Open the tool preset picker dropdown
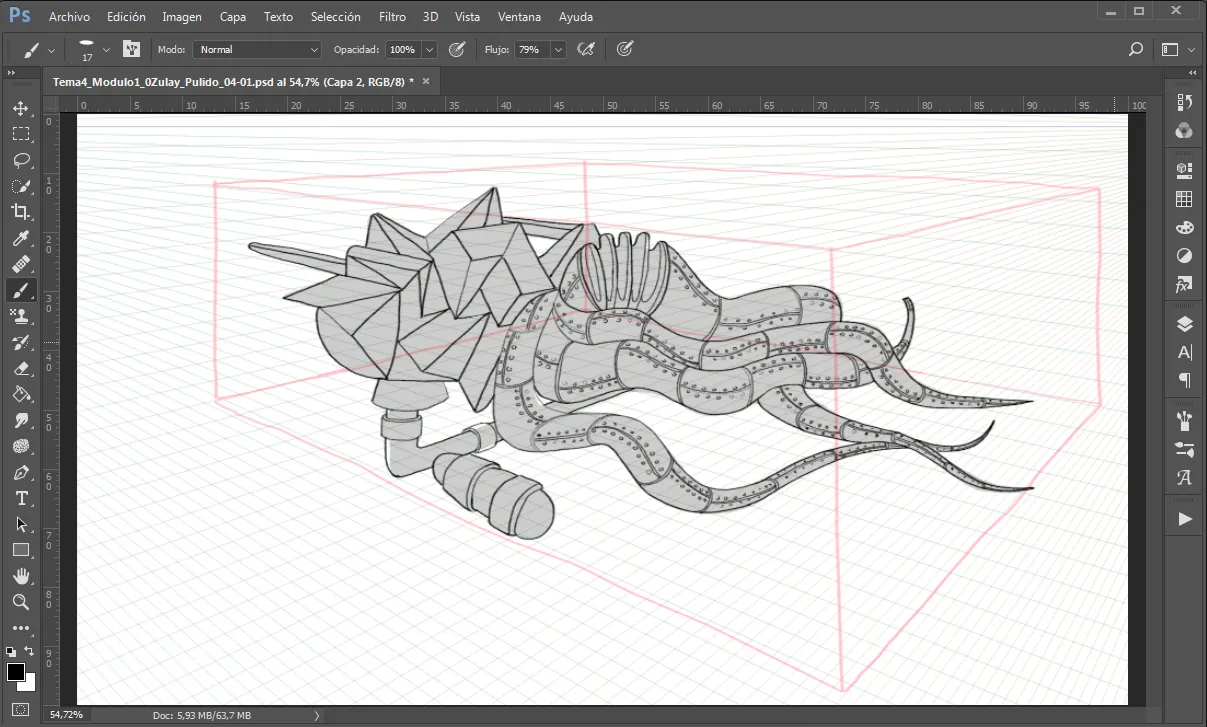The height and width of the screenshot is (727, 1207). [38, 49]
